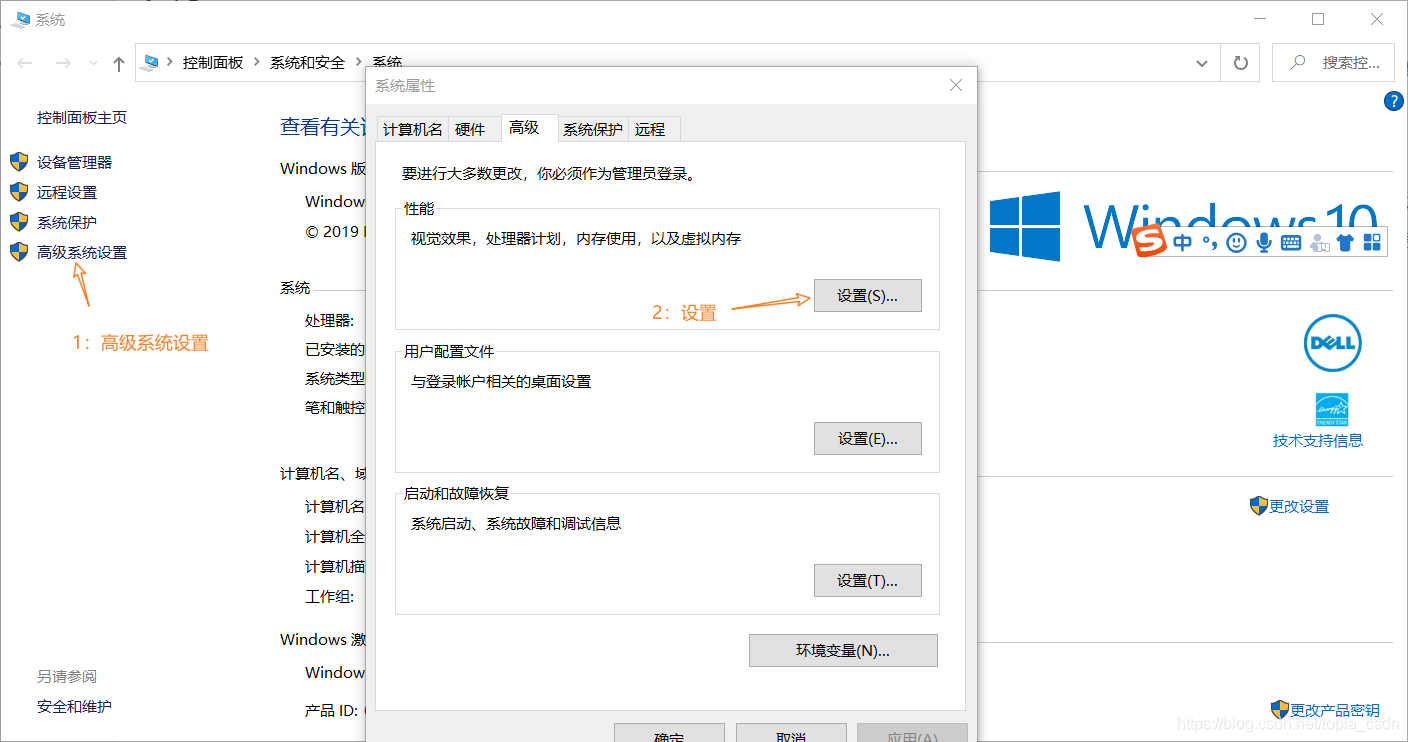Click the system window title icon
The height and width of the screenshot is (742, 1408).
20,19
